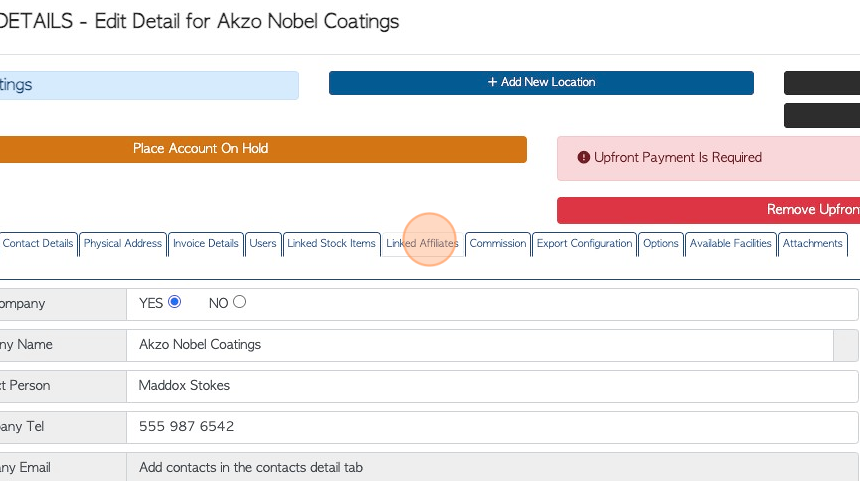This screenshot has width=860, height=481.
Task: Select the Users tab
Action: [x=263, y=244]
